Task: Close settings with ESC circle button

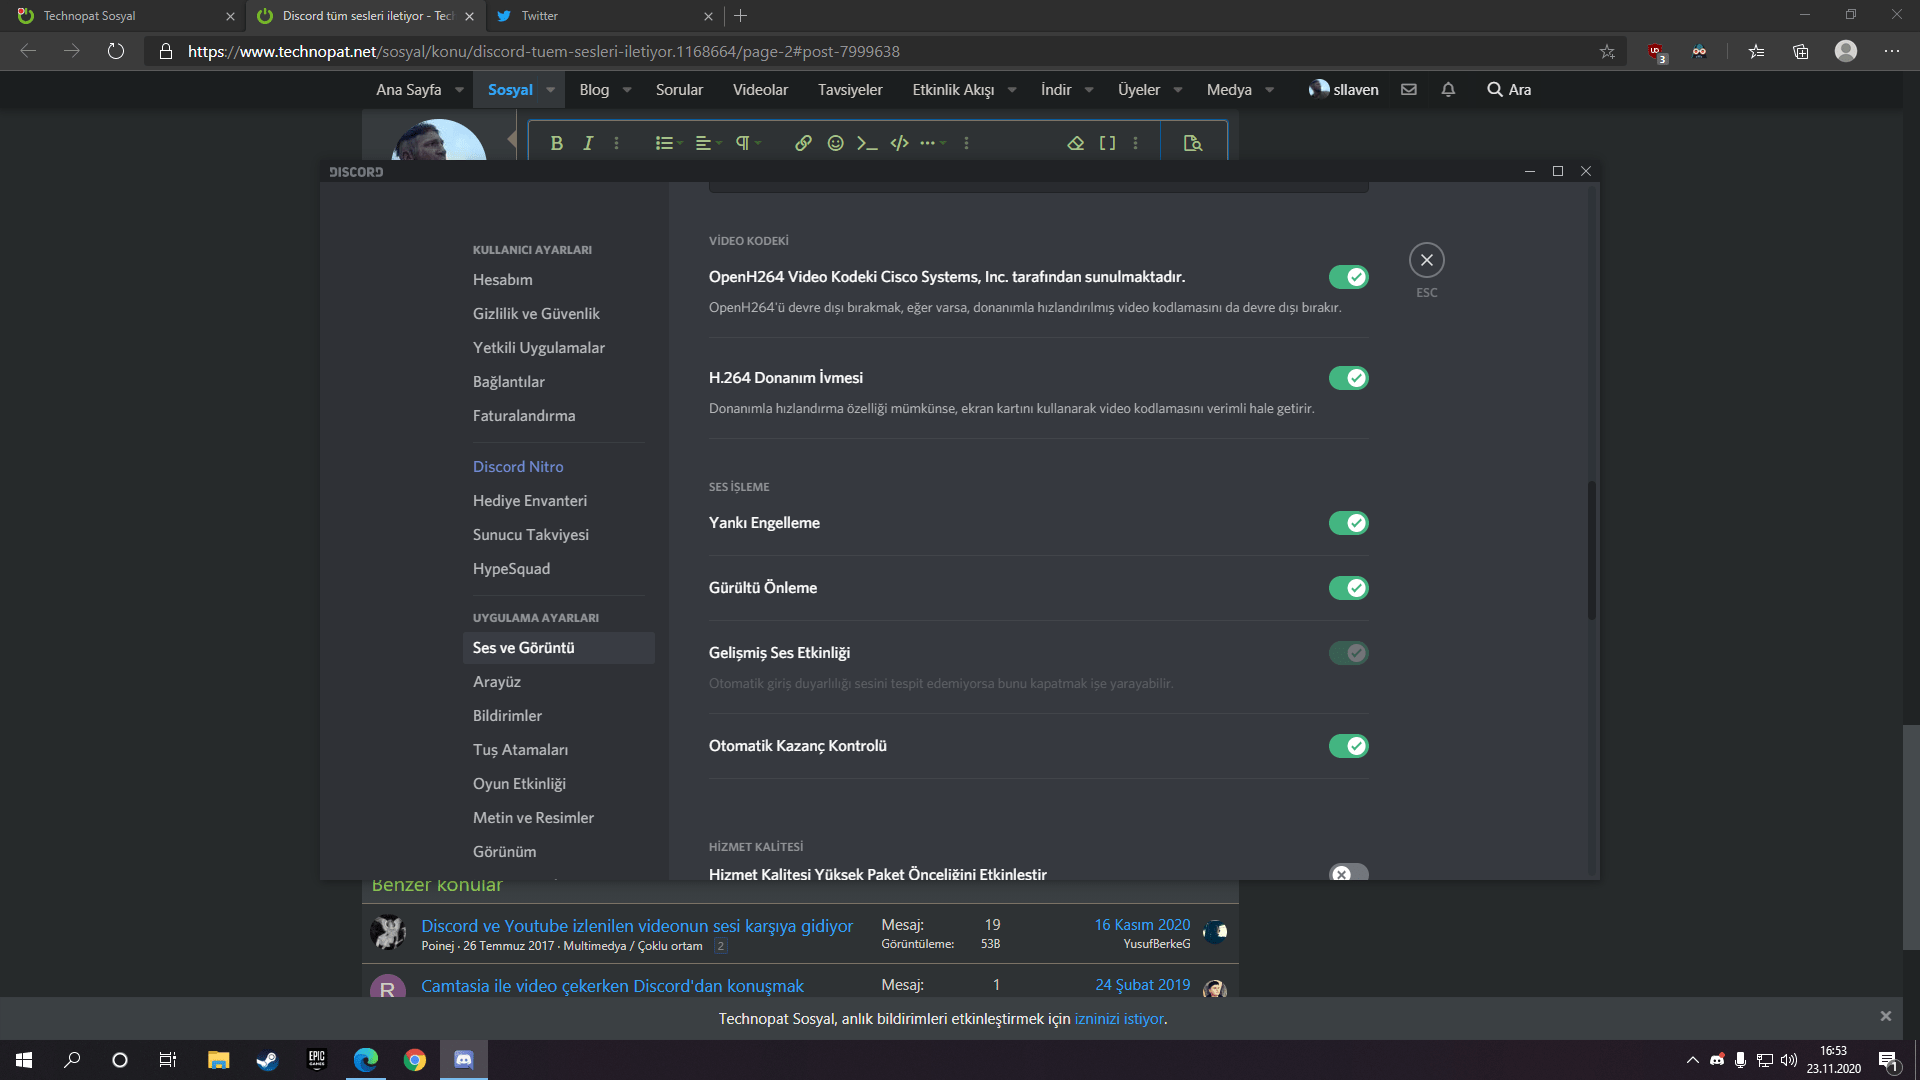Action: tap(1427, 260)
